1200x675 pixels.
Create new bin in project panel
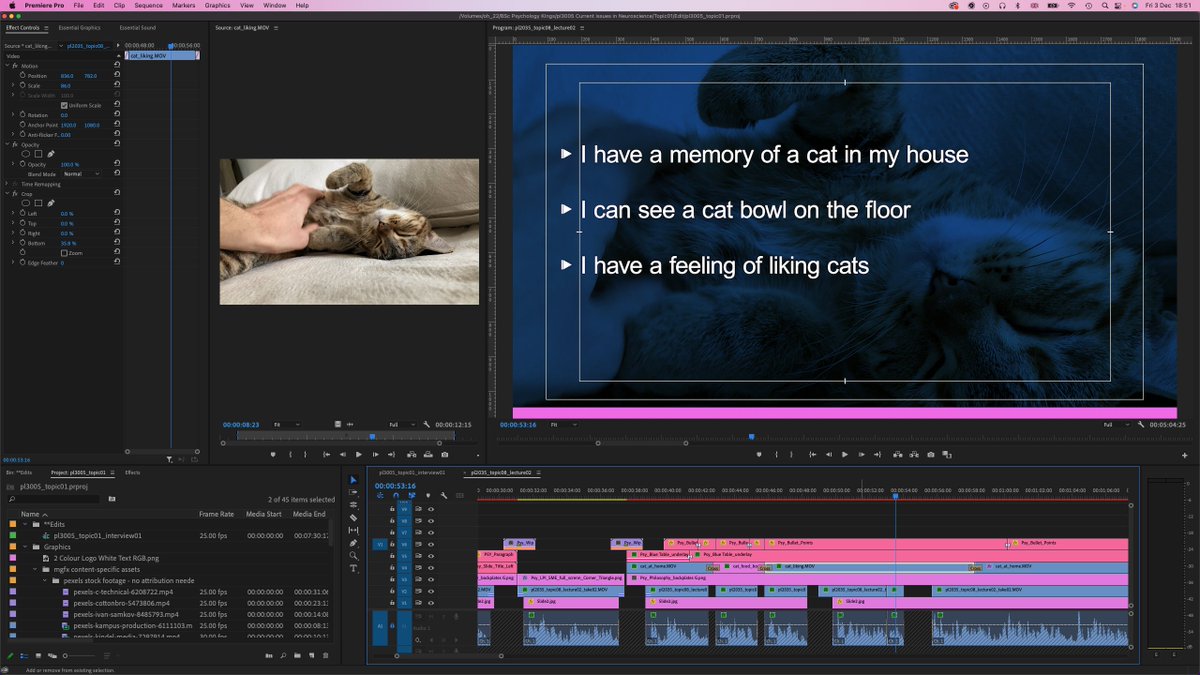point(298,655)
